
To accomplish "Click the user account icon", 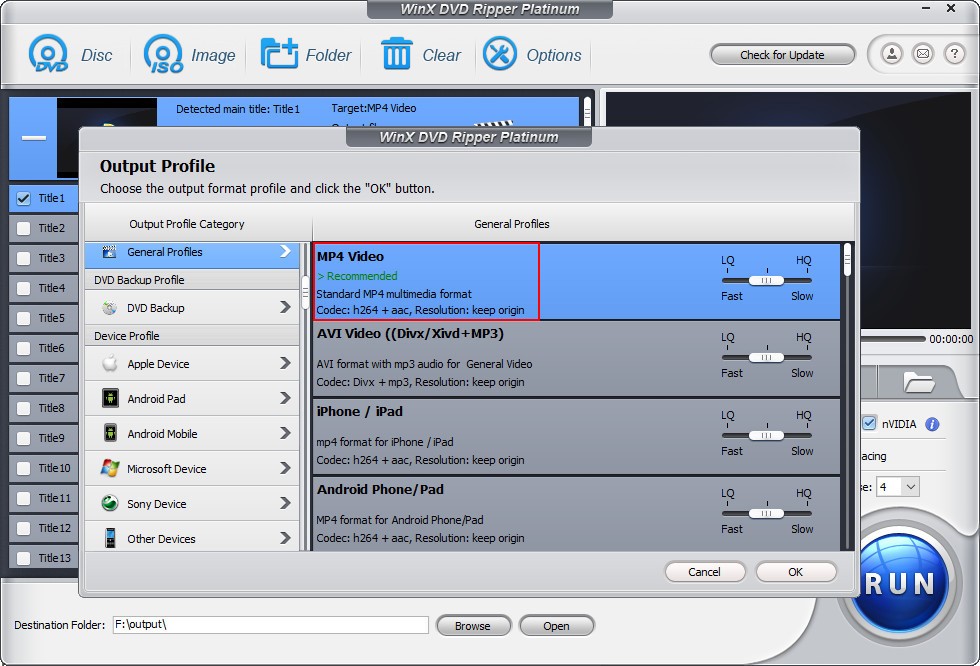I will pos(892,54).
